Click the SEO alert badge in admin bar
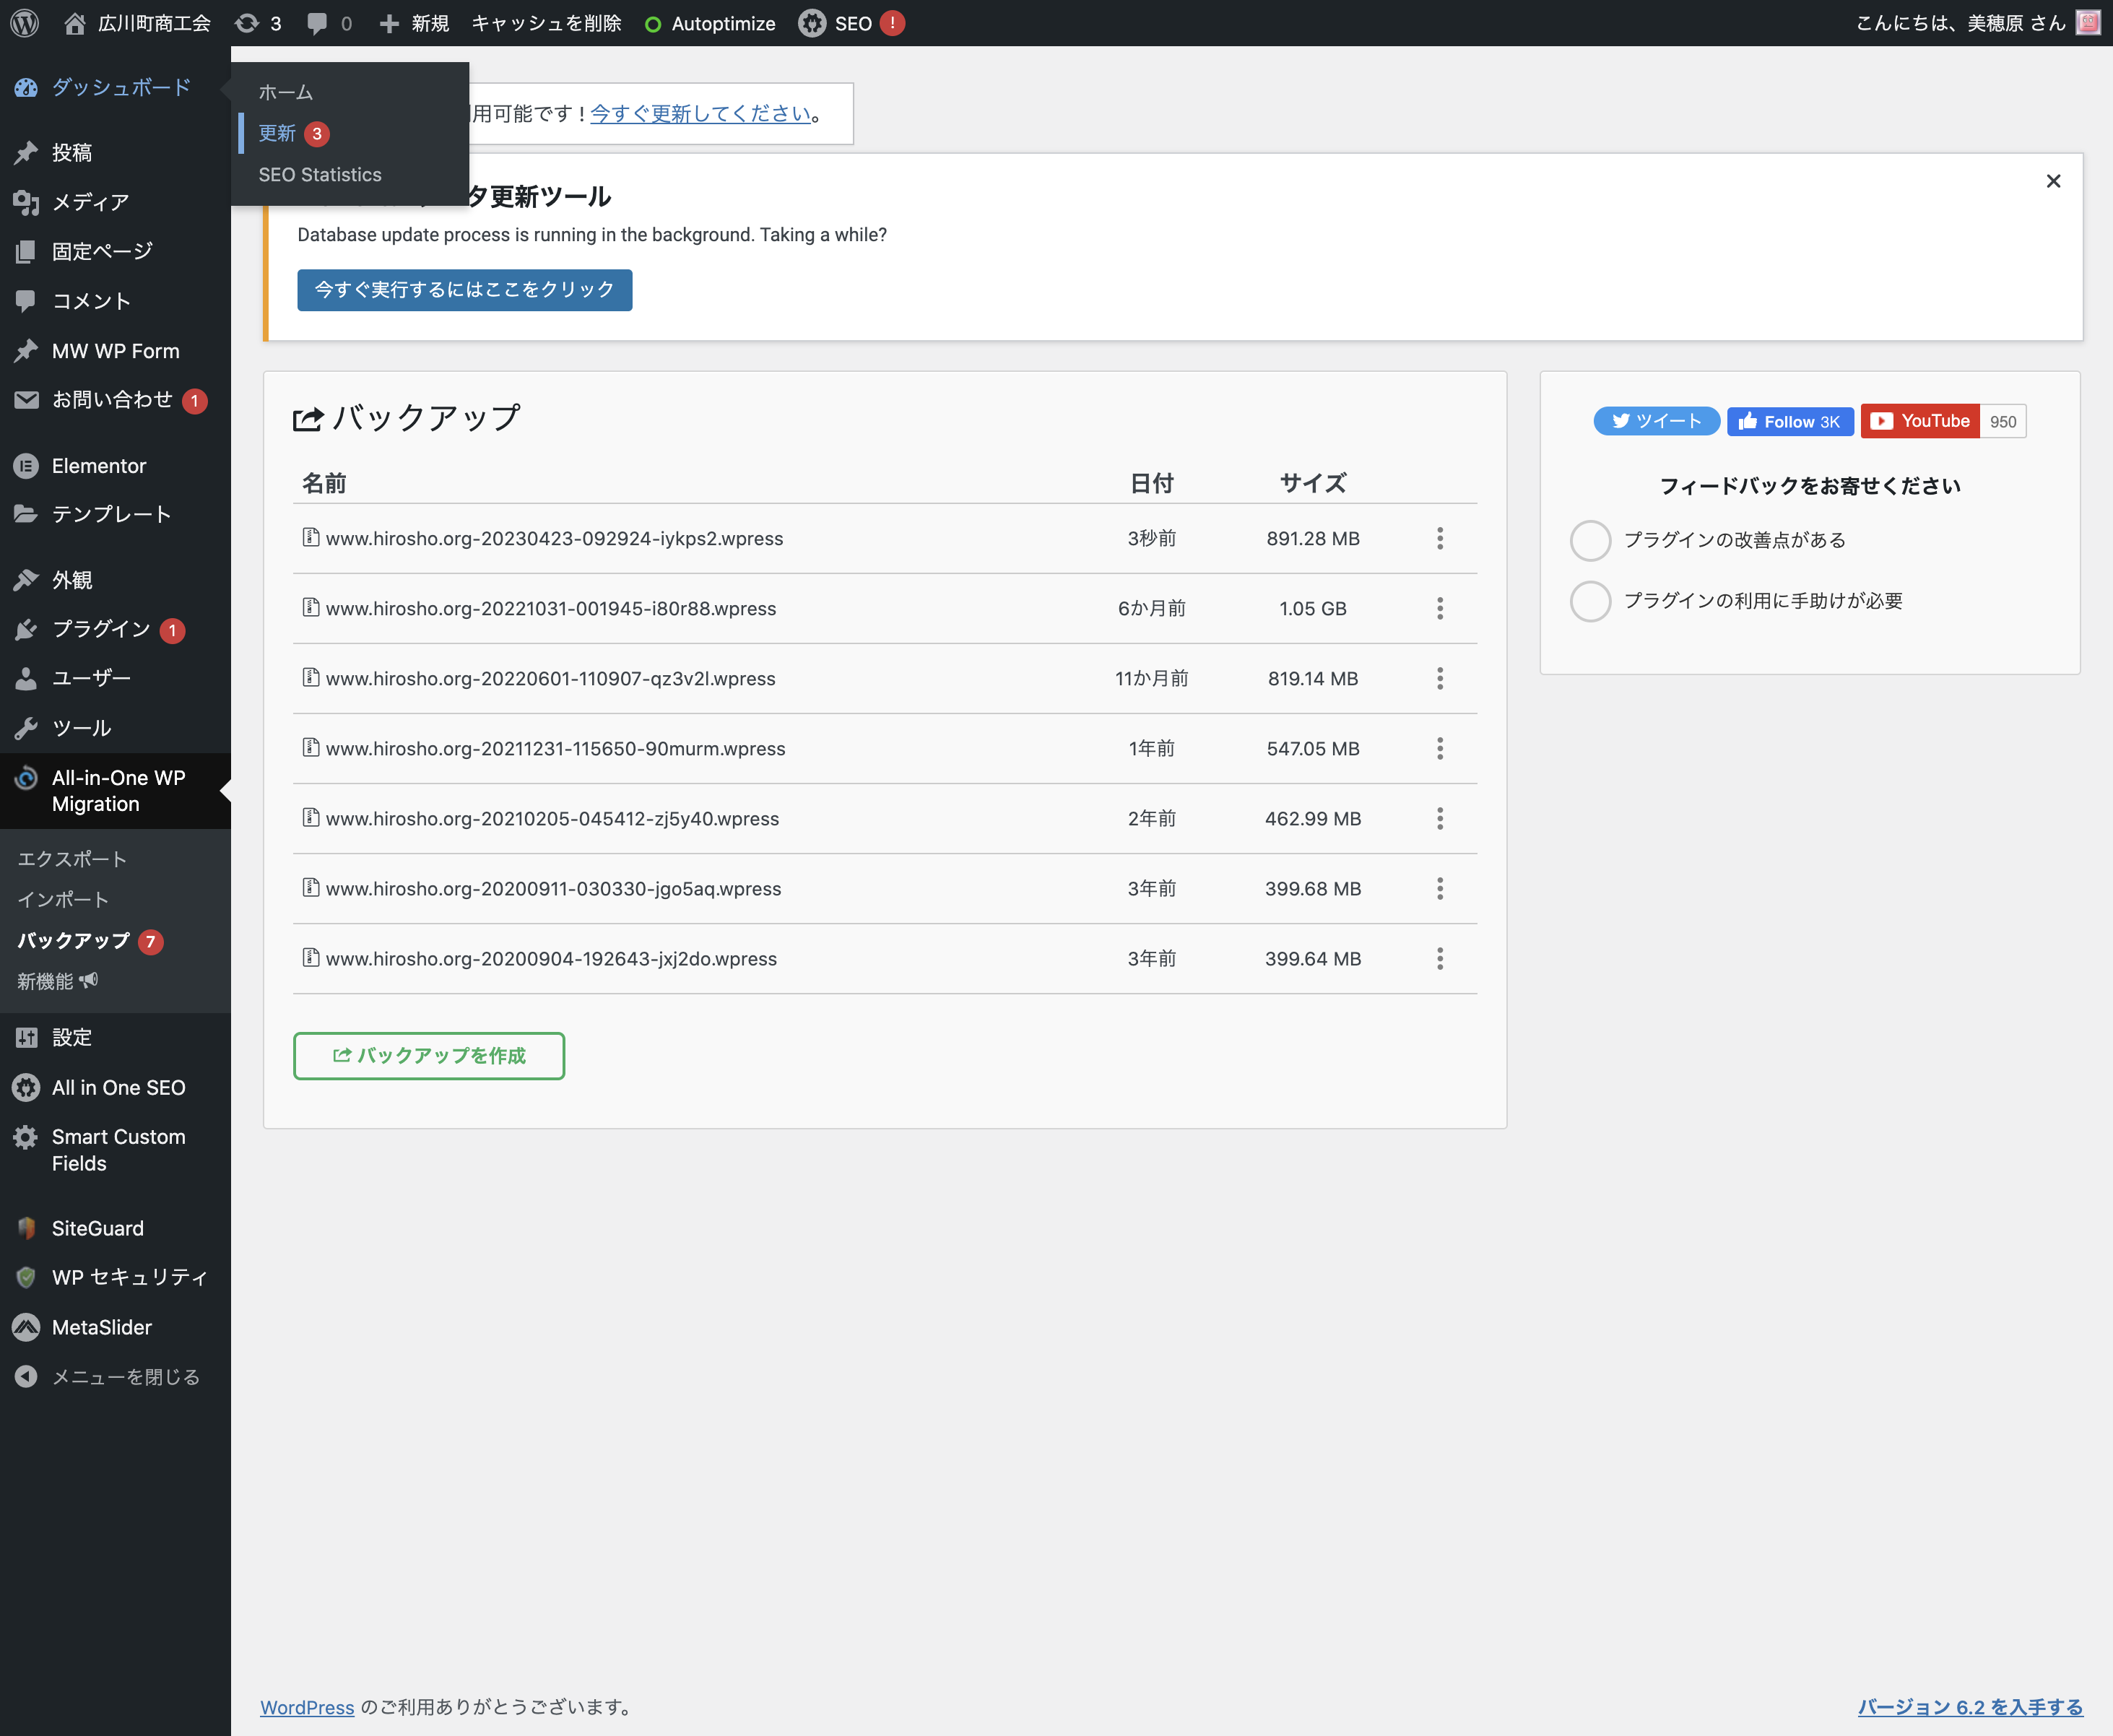2113x1736 pixels. point(893,23)
